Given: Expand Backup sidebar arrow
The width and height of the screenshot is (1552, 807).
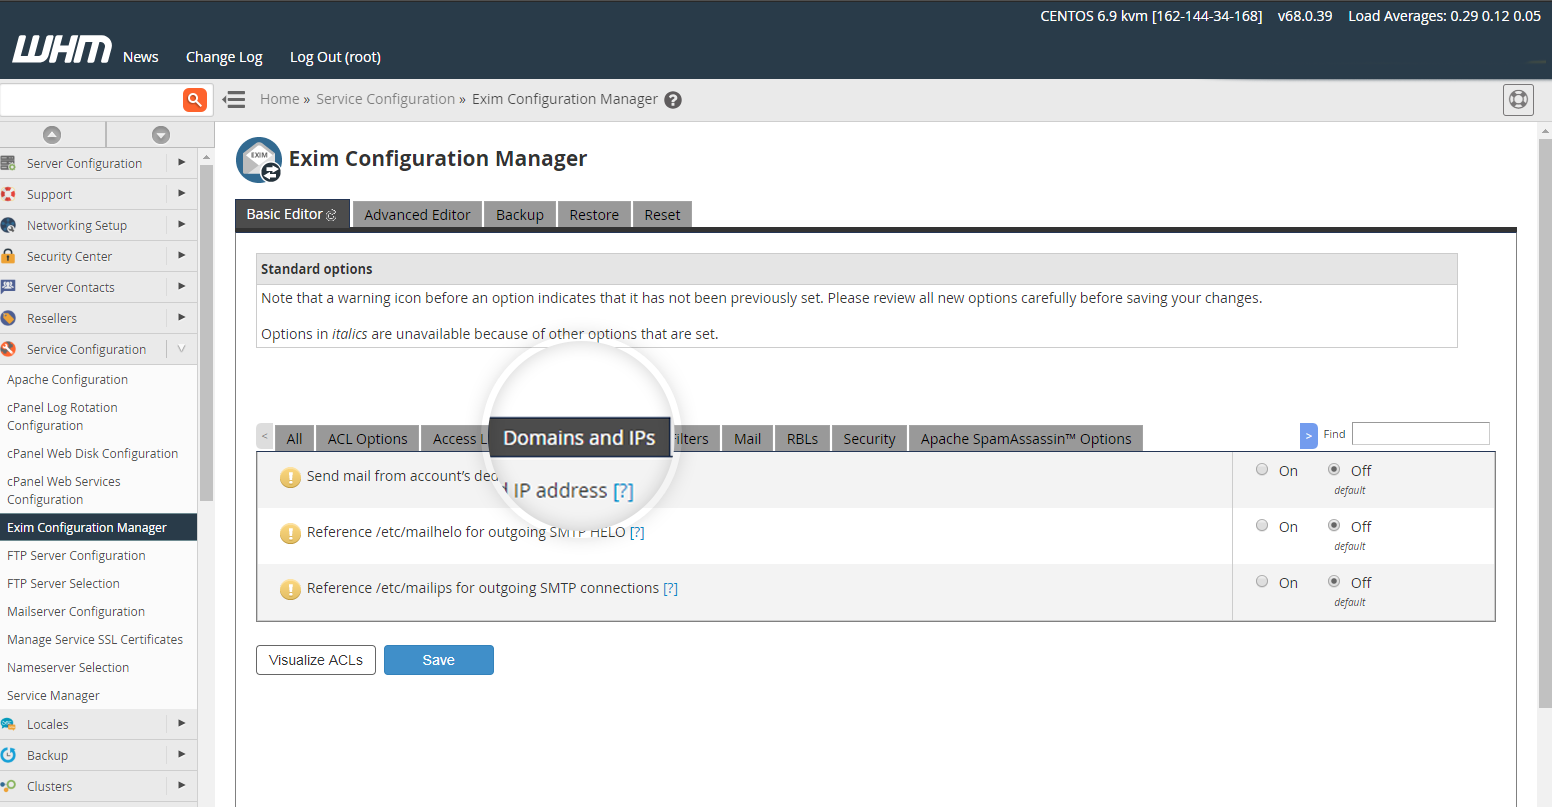Looking at the screenshot, I should pos(181,754).
